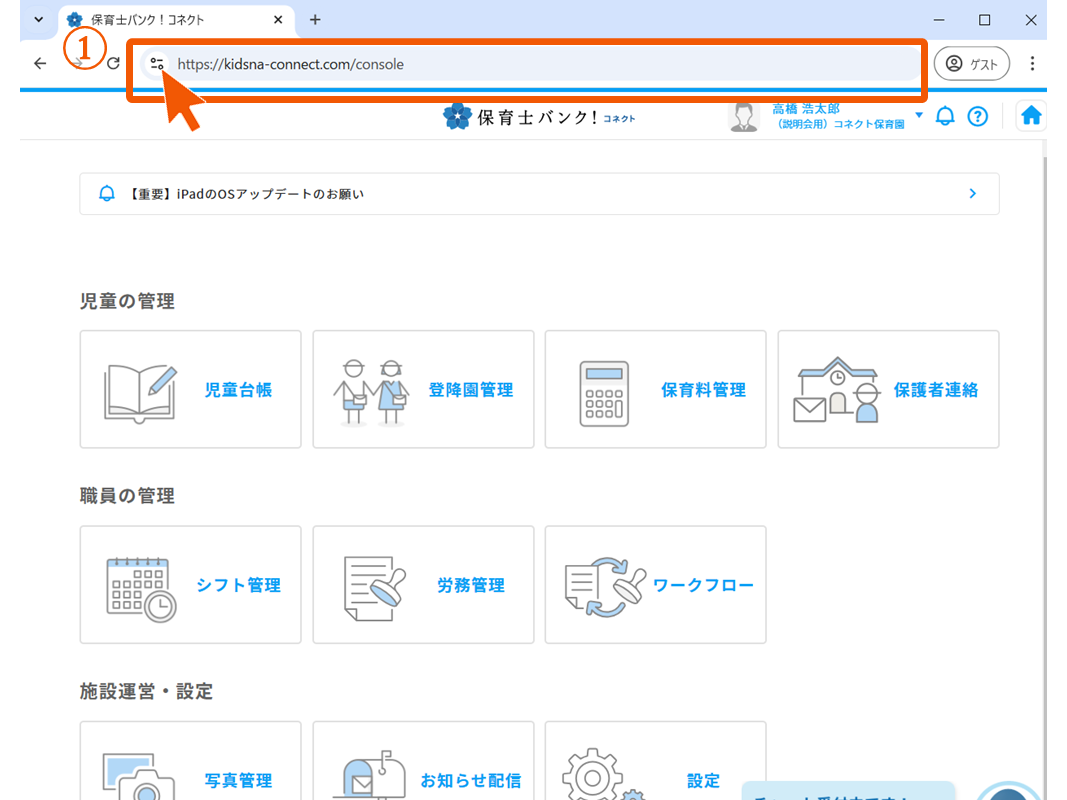Image resolution: width=1067 pixels, height=800 pixels.
Task: Open 児童台帳 book icon tile
Action: pos(190,390)
